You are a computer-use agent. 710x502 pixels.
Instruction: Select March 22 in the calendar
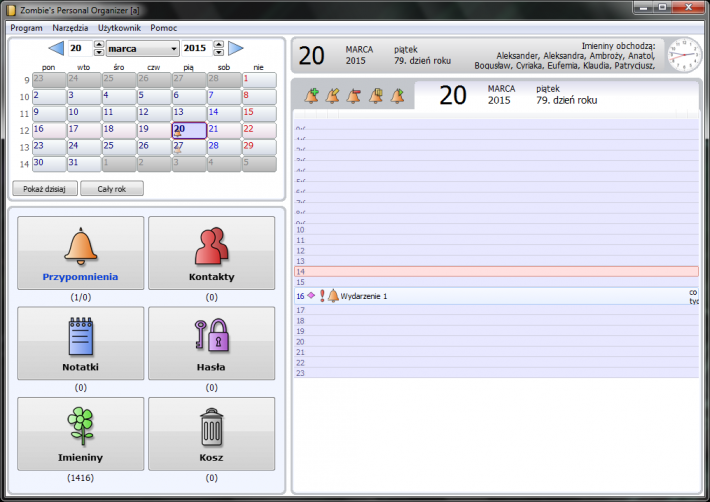tap(259, 130)
